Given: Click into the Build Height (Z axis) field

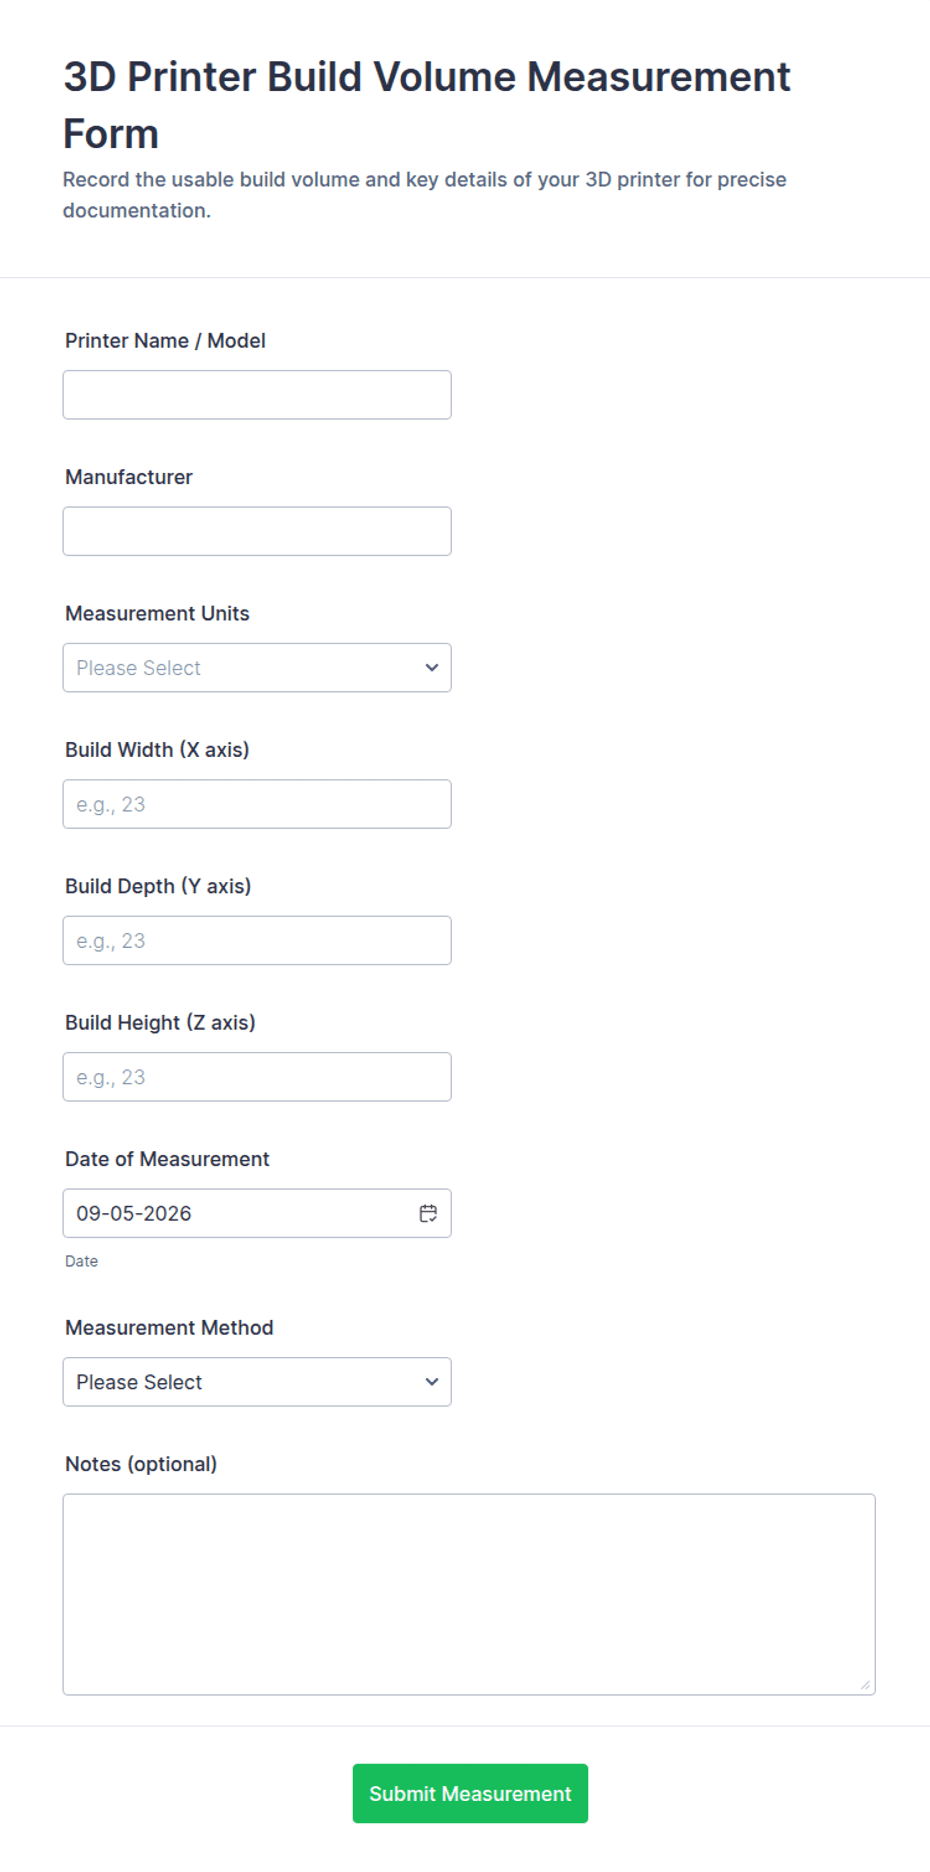Looking at the screenshot, I should [x=257, y=1077].
